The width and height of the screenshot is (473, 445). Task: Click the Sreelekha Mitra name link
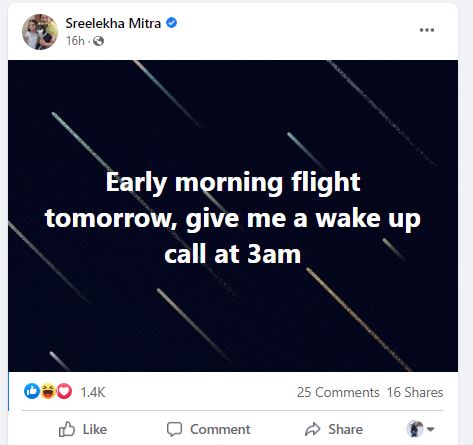point(113,23)
